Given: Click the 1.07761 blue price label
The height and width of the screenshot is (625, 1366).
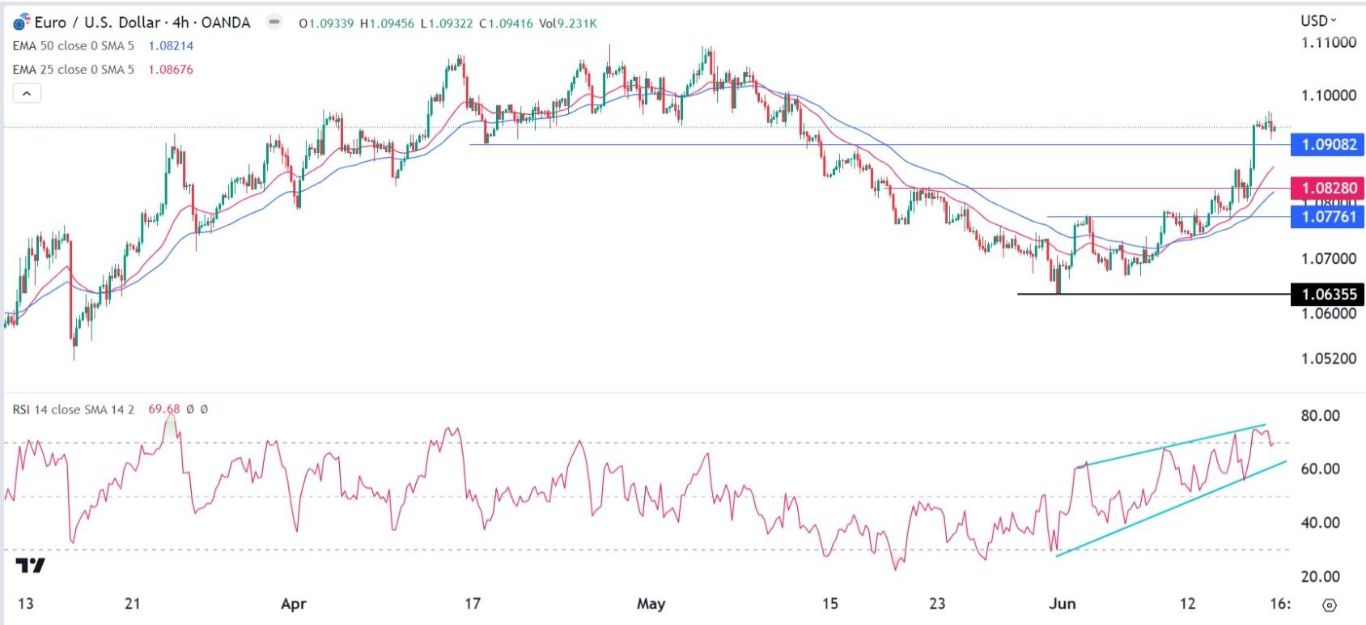Looking at the screenshot, I should (x=1326, y=216).
